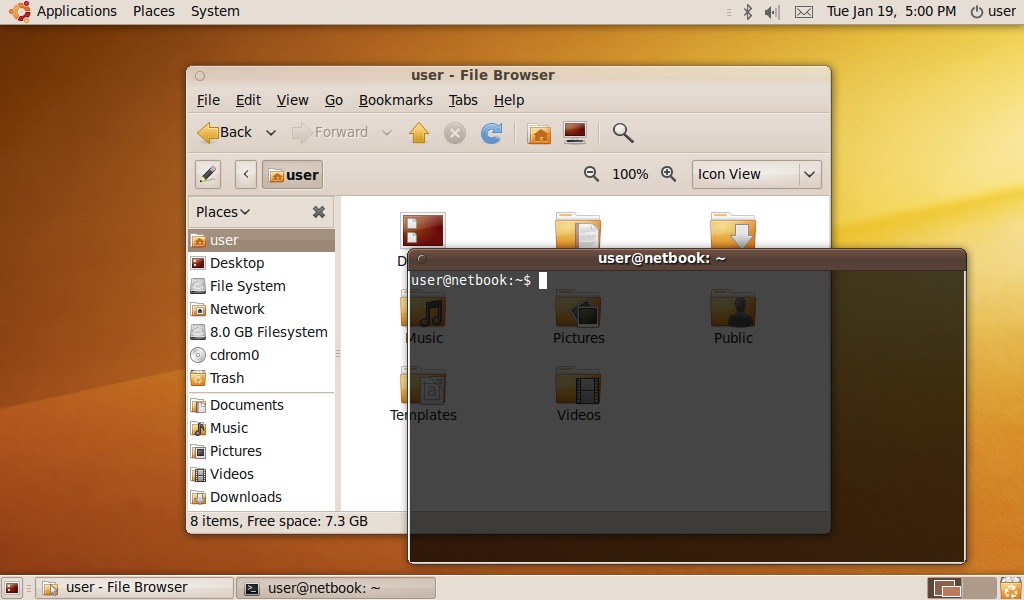Screen dimensions: 1024x600
Task: Open the Home folder toolbar icon
Action: click(x=539, y=133)
